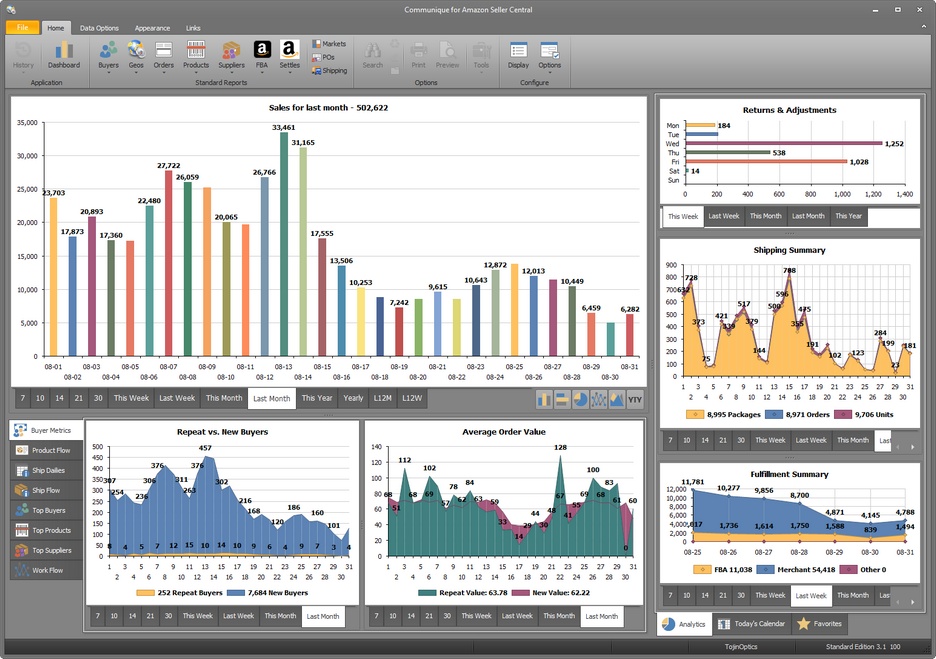Select Buyer Metrics in the sidebar
936x659 pixels.
pos(46,430)
